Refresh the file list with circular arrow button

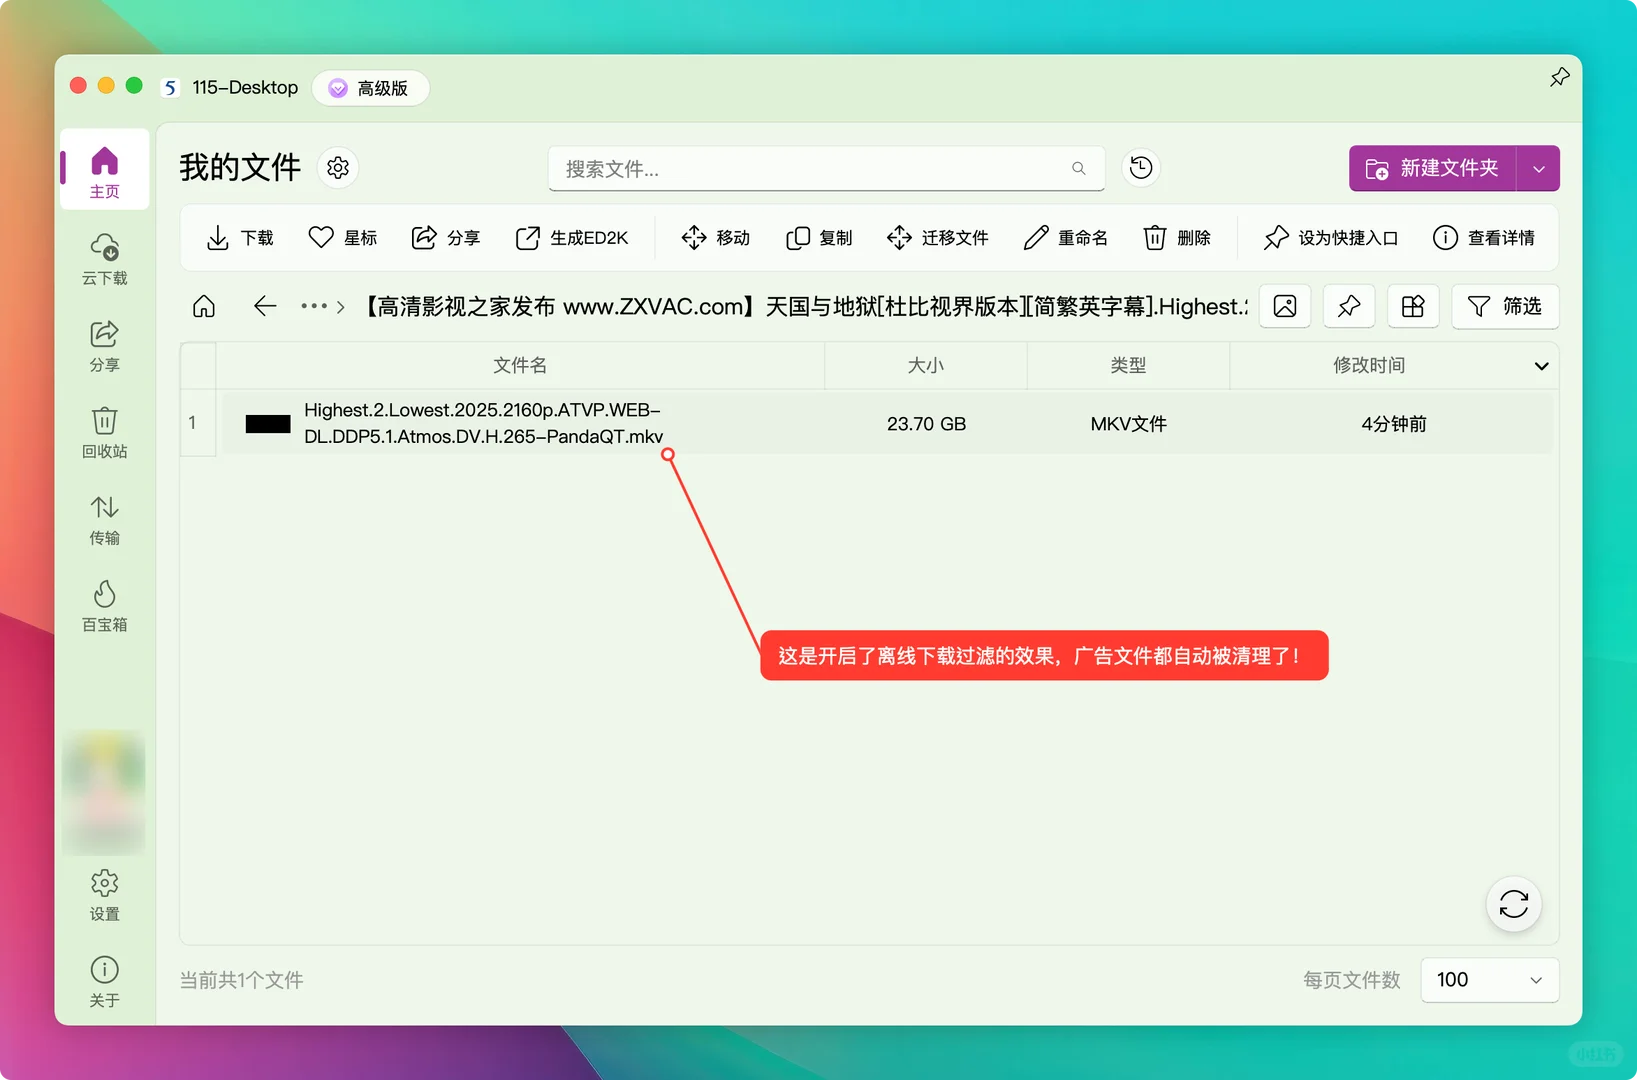(x=1513, y=903)
